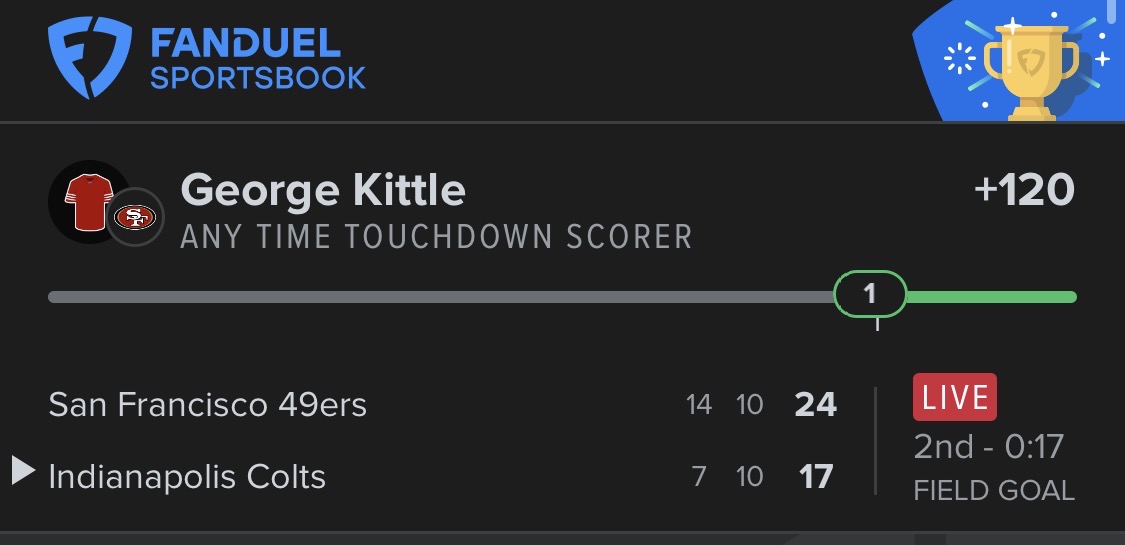Click the threshold marker labeled 1
The height and width of the screenshot is (545, 1125).
869,295
